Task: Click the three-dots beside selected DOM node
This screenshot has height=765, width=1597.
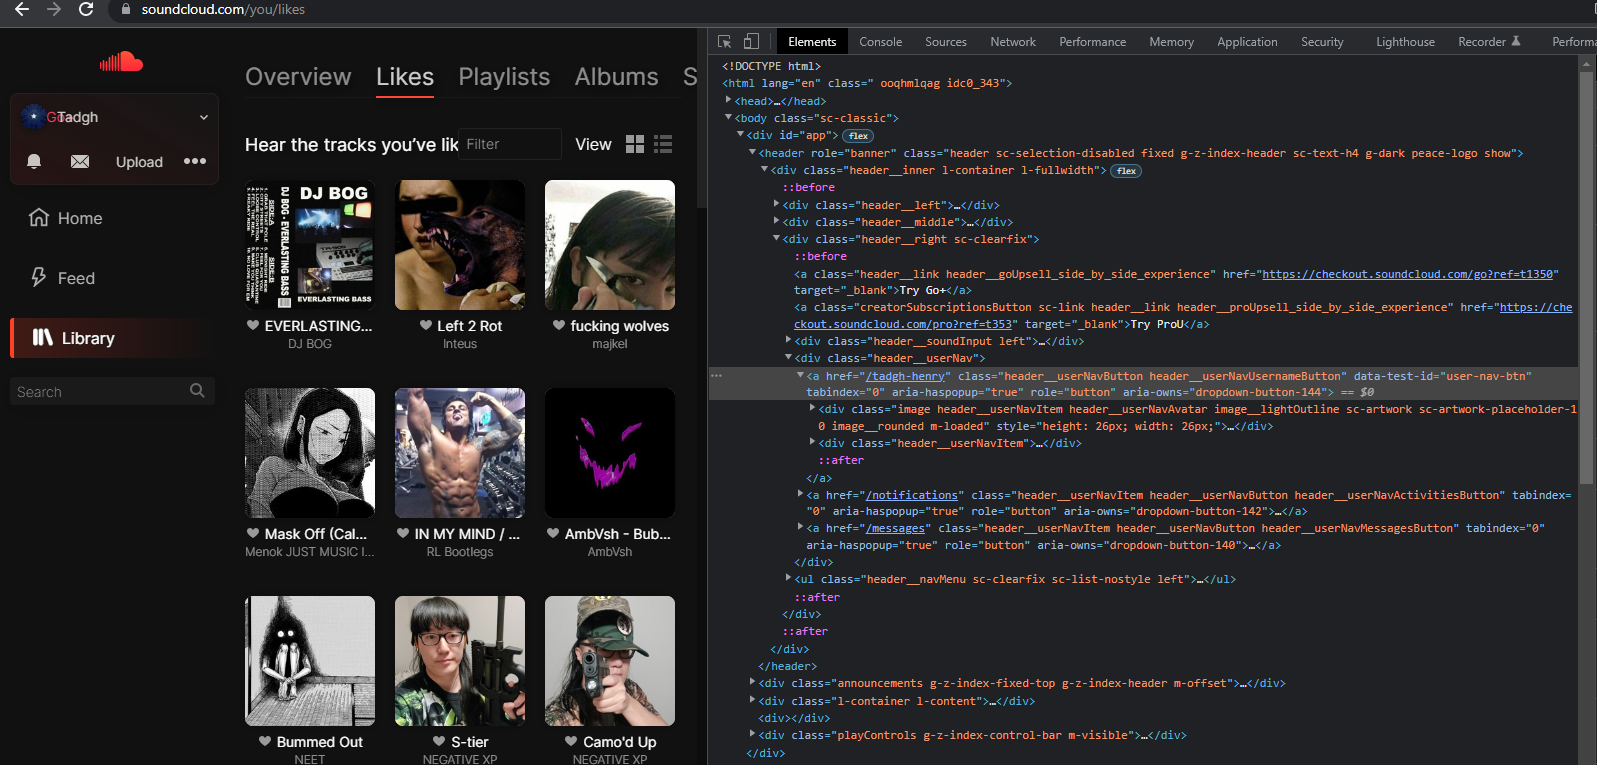Action: (x=716, y=376)
